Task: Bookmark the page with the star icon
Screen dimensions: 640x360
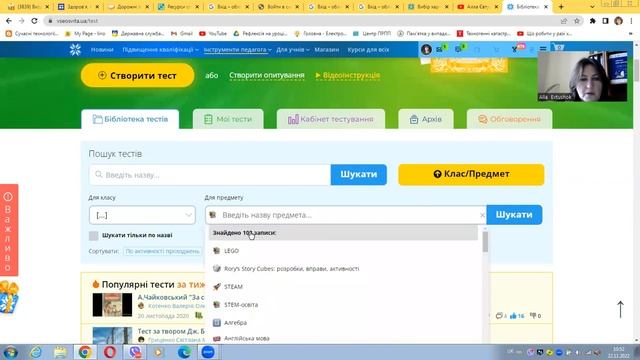Action: point(577,21)
